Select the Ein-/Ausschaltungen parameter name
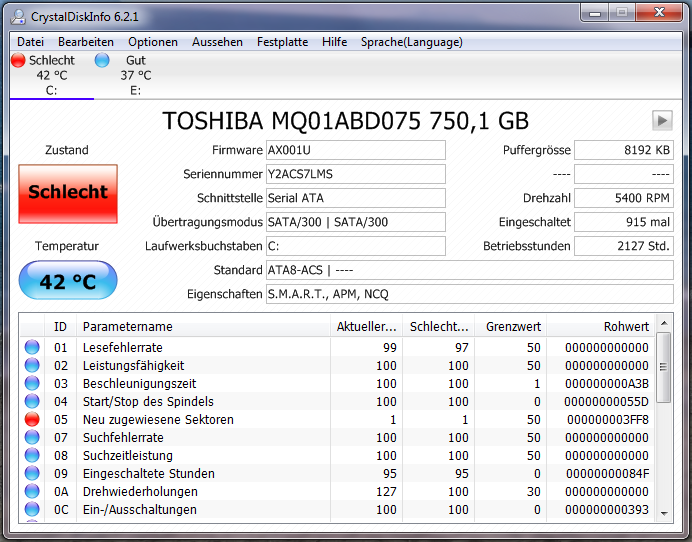Image resolution: width=692 pixels, height=542 pixels. click(140, 509)
